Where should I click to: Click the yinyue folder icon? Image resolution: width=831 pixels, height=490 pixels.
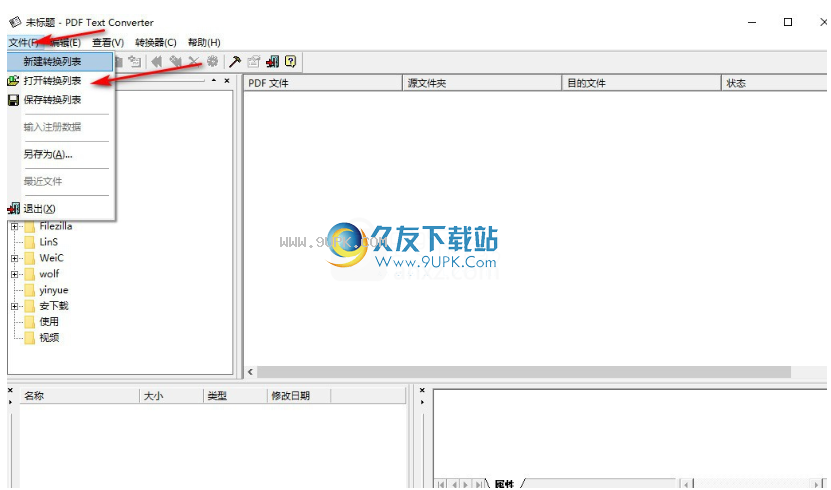click(x=30, y=290)
